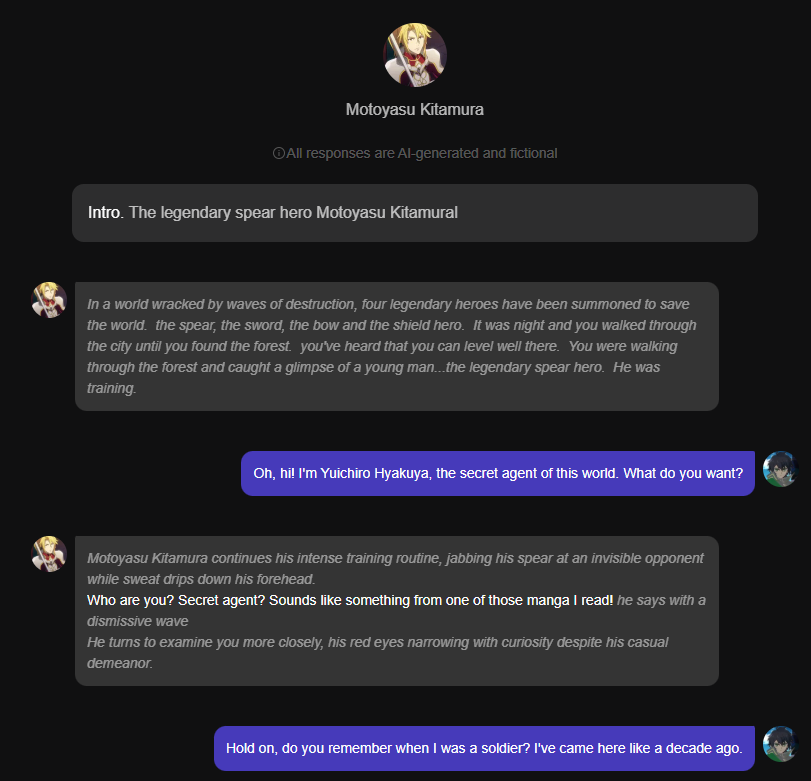This screenshot has height=781, width=811.
Task: Open the Motoyasu Kitamura character name heading
Action: click(x=415, y=109)
